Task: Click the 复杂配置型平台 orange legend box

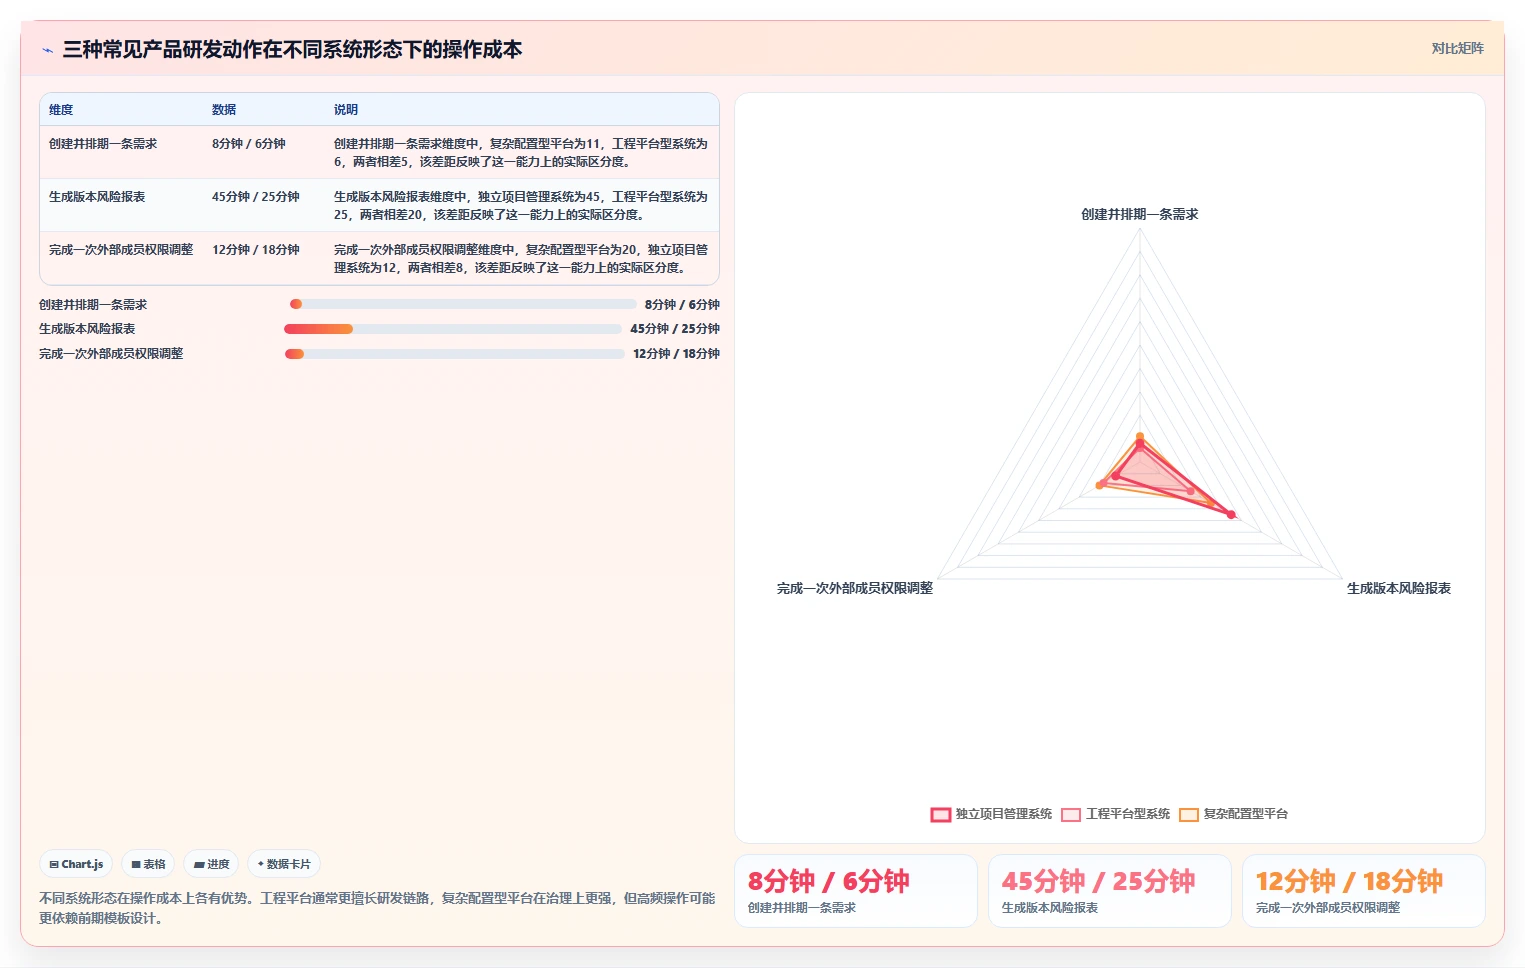Action: tap(1189, 815)
